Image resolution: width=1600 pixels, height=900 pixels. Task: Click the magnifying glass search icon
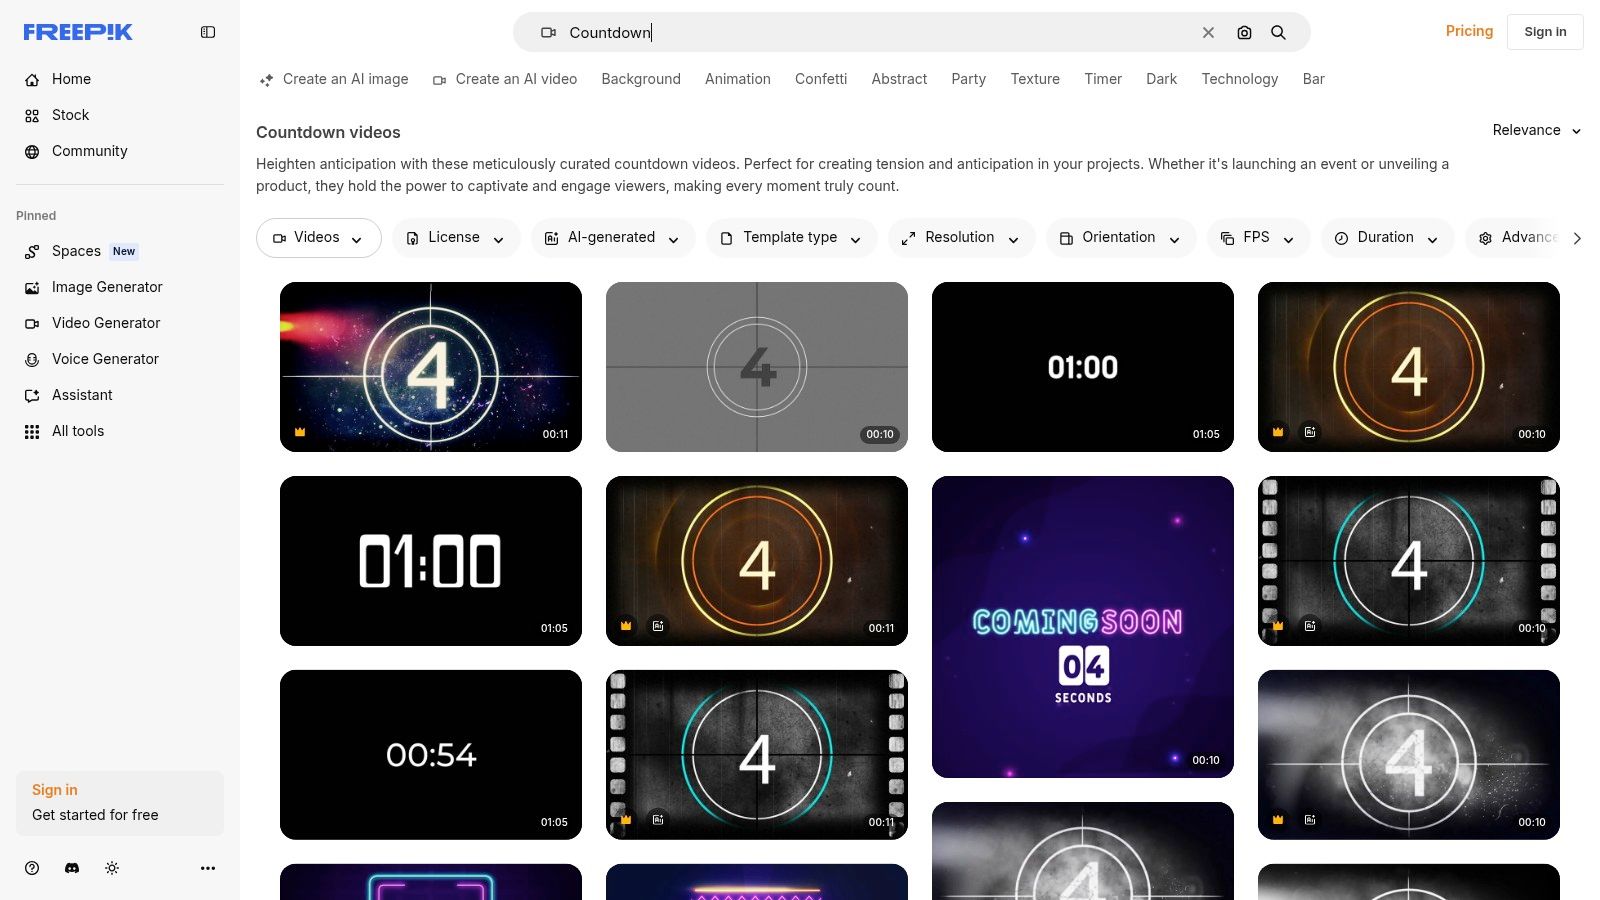coord(1278,33)
